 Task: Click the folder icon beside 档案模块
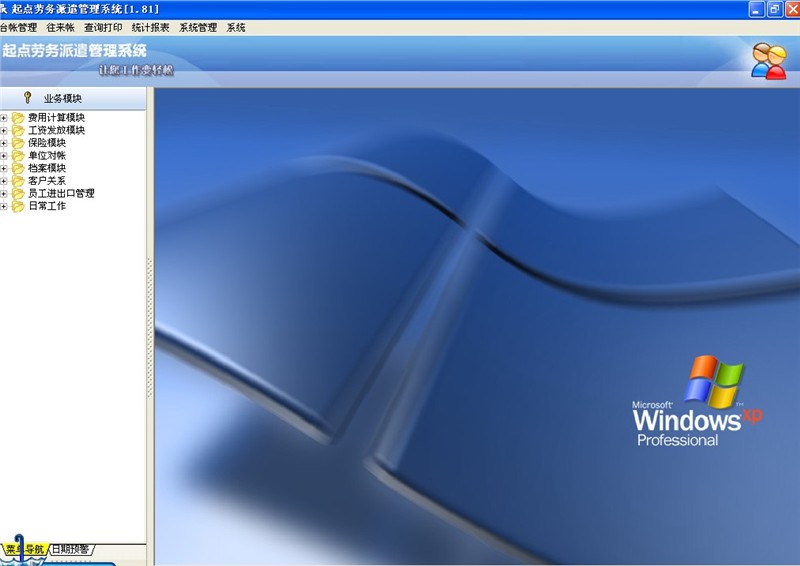[18, 168]
